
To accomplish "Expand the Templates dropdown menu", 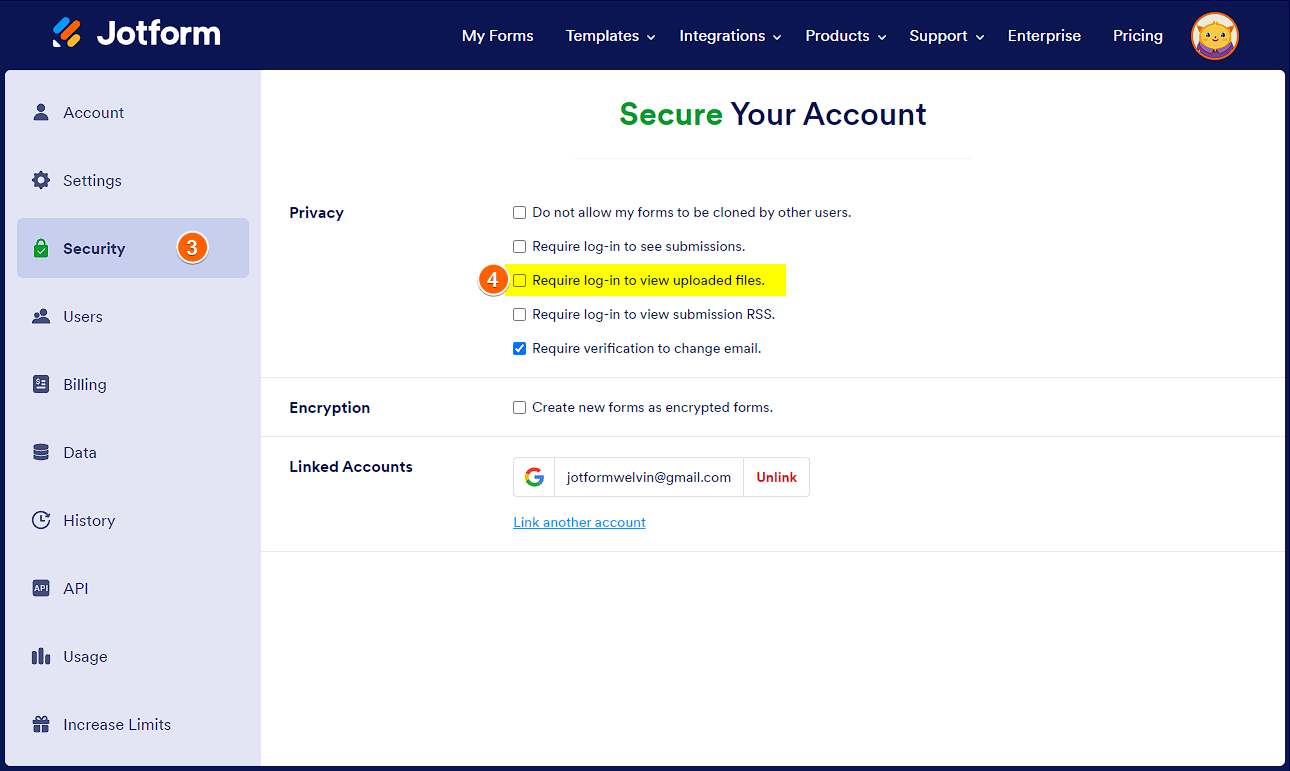I will [x=610, y=36].
